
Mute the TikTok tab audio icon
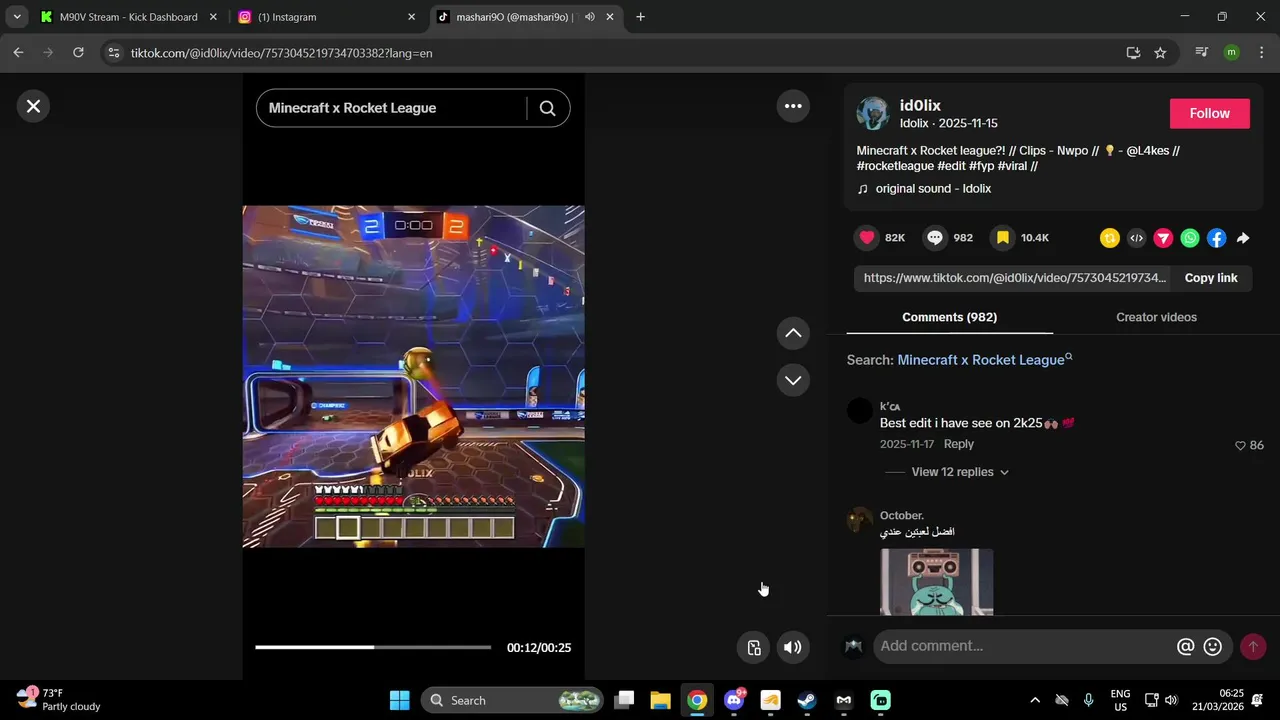[x=590, y=17]
